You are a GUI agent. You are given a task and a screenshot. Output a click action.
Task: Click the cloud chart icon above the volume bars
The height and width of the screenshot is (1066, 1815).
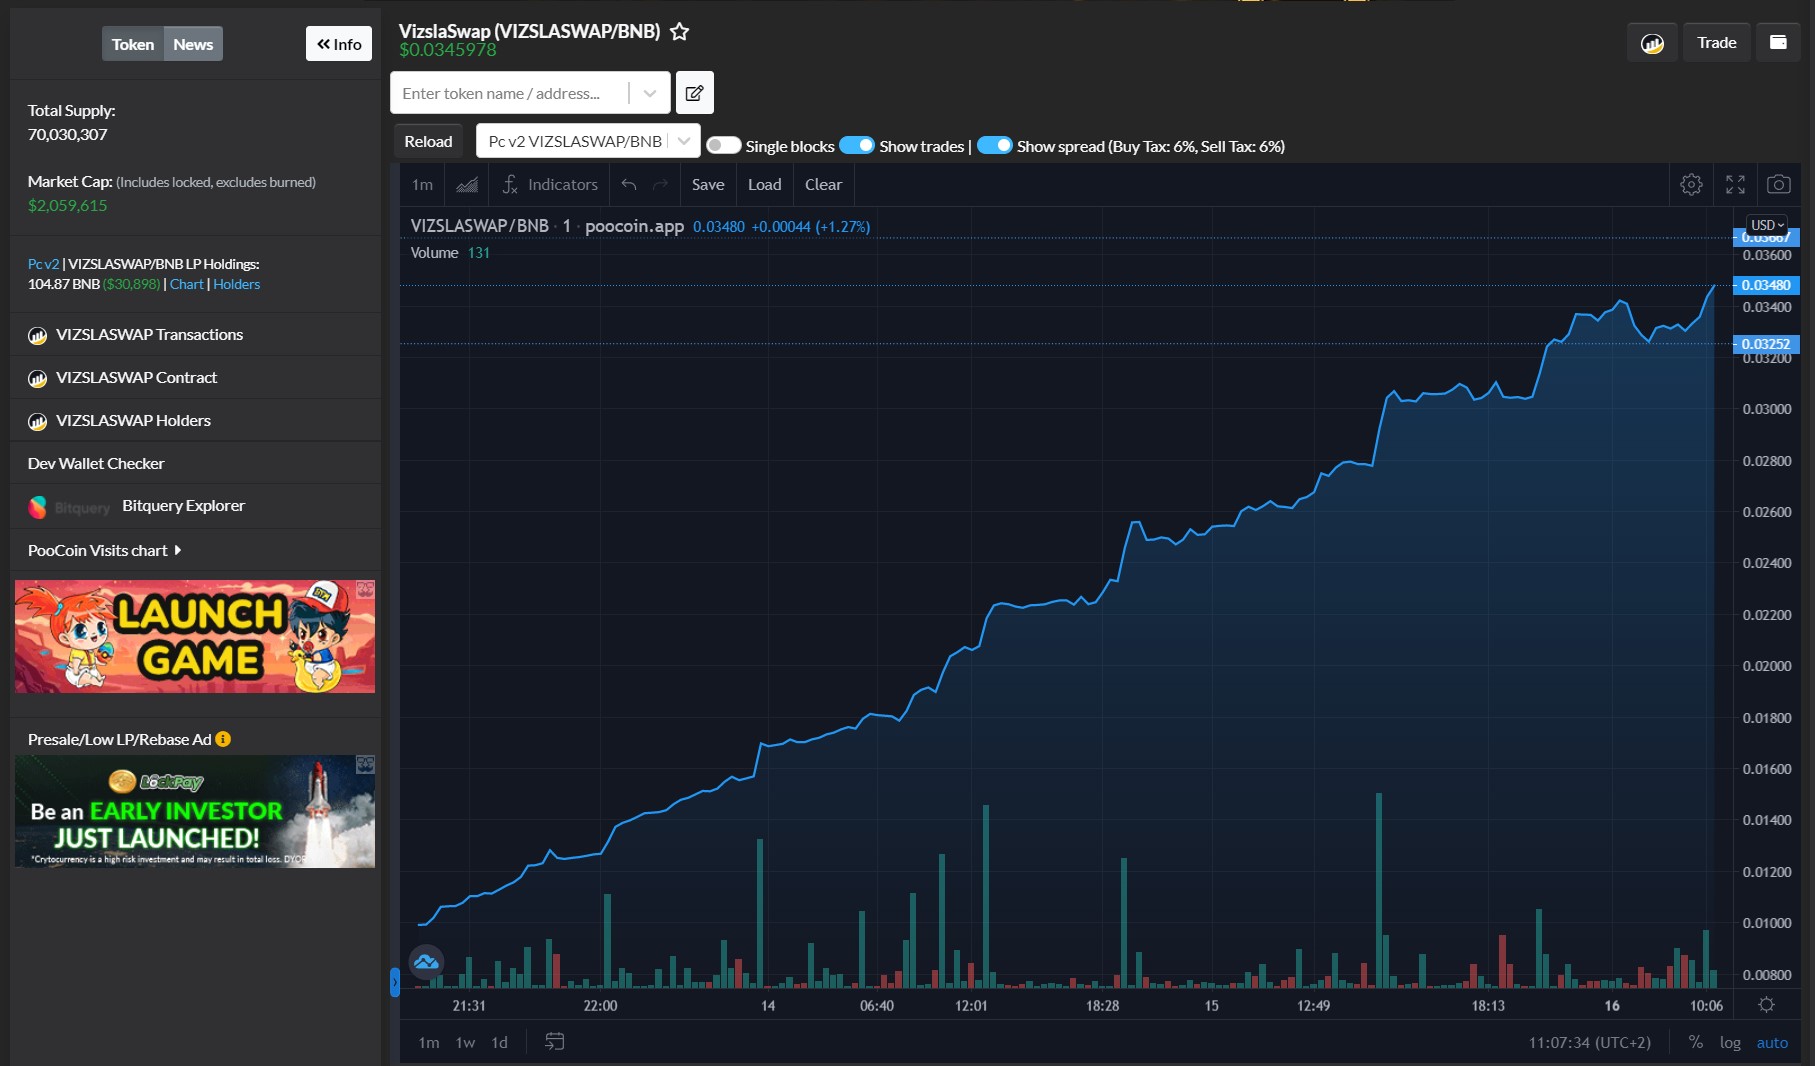(x=426, y=962)
